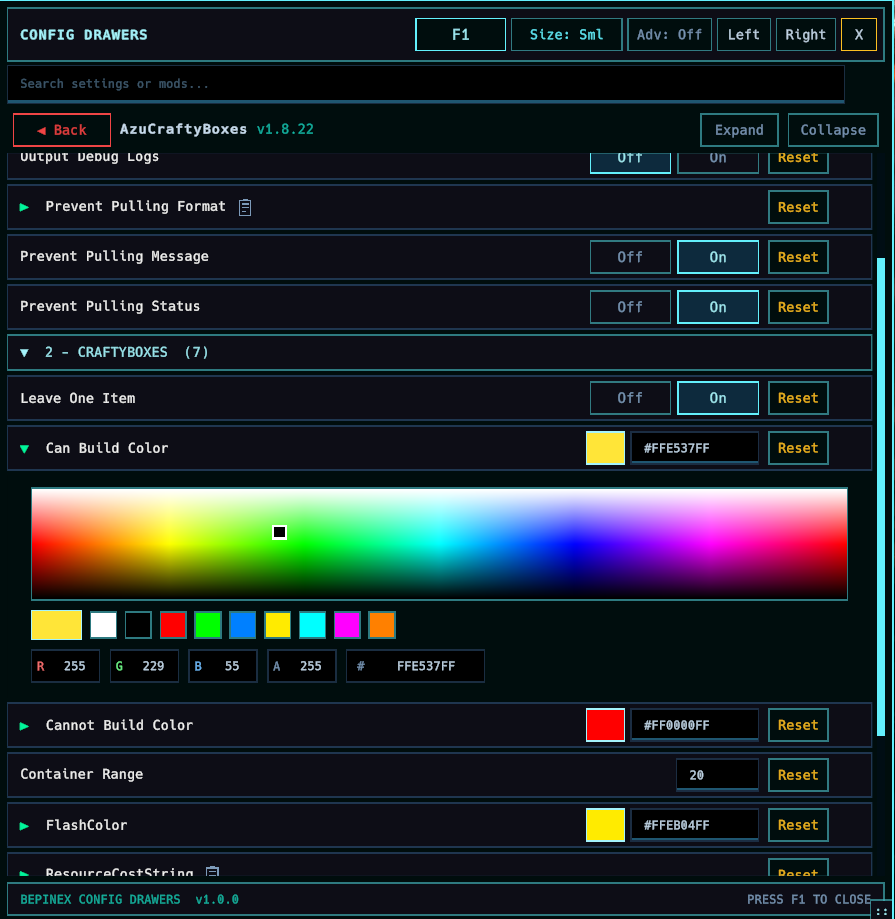Click current color preview swatch in picker
The width and height of the screenshot is (895, 919).
(56, 625)
